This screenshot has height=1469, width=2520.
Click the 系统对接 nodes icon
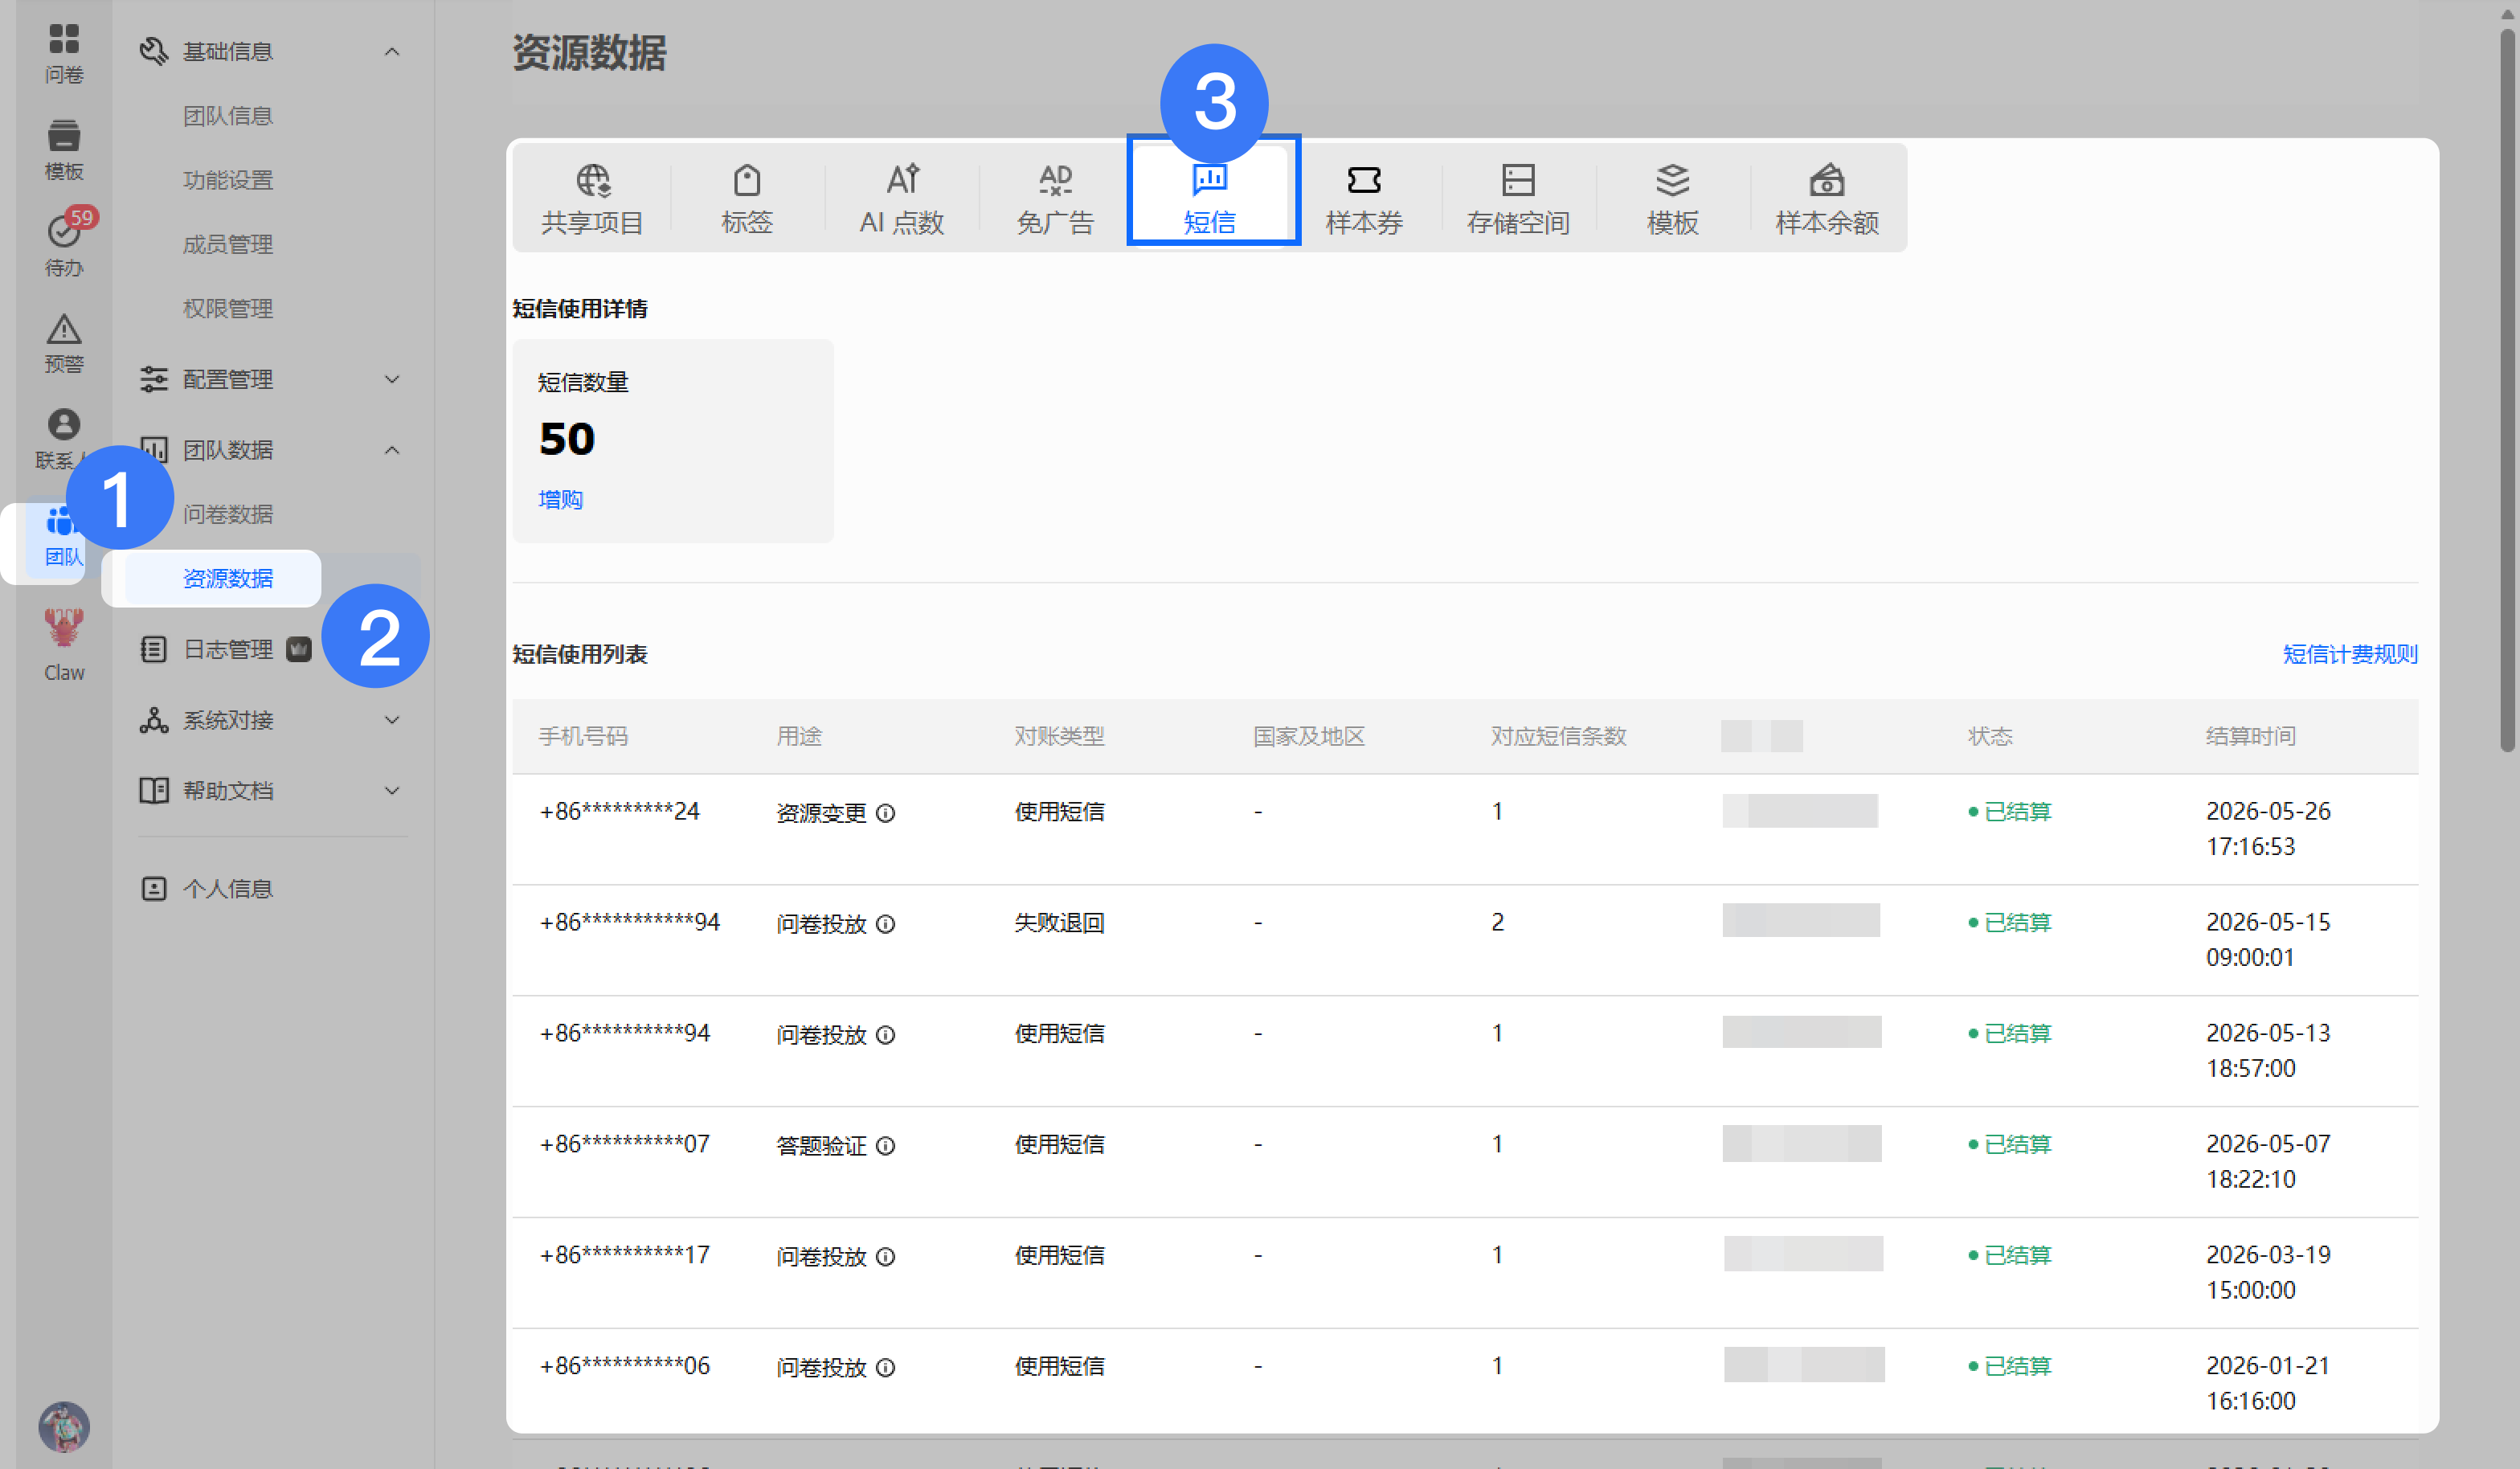(x=153, y=720)
